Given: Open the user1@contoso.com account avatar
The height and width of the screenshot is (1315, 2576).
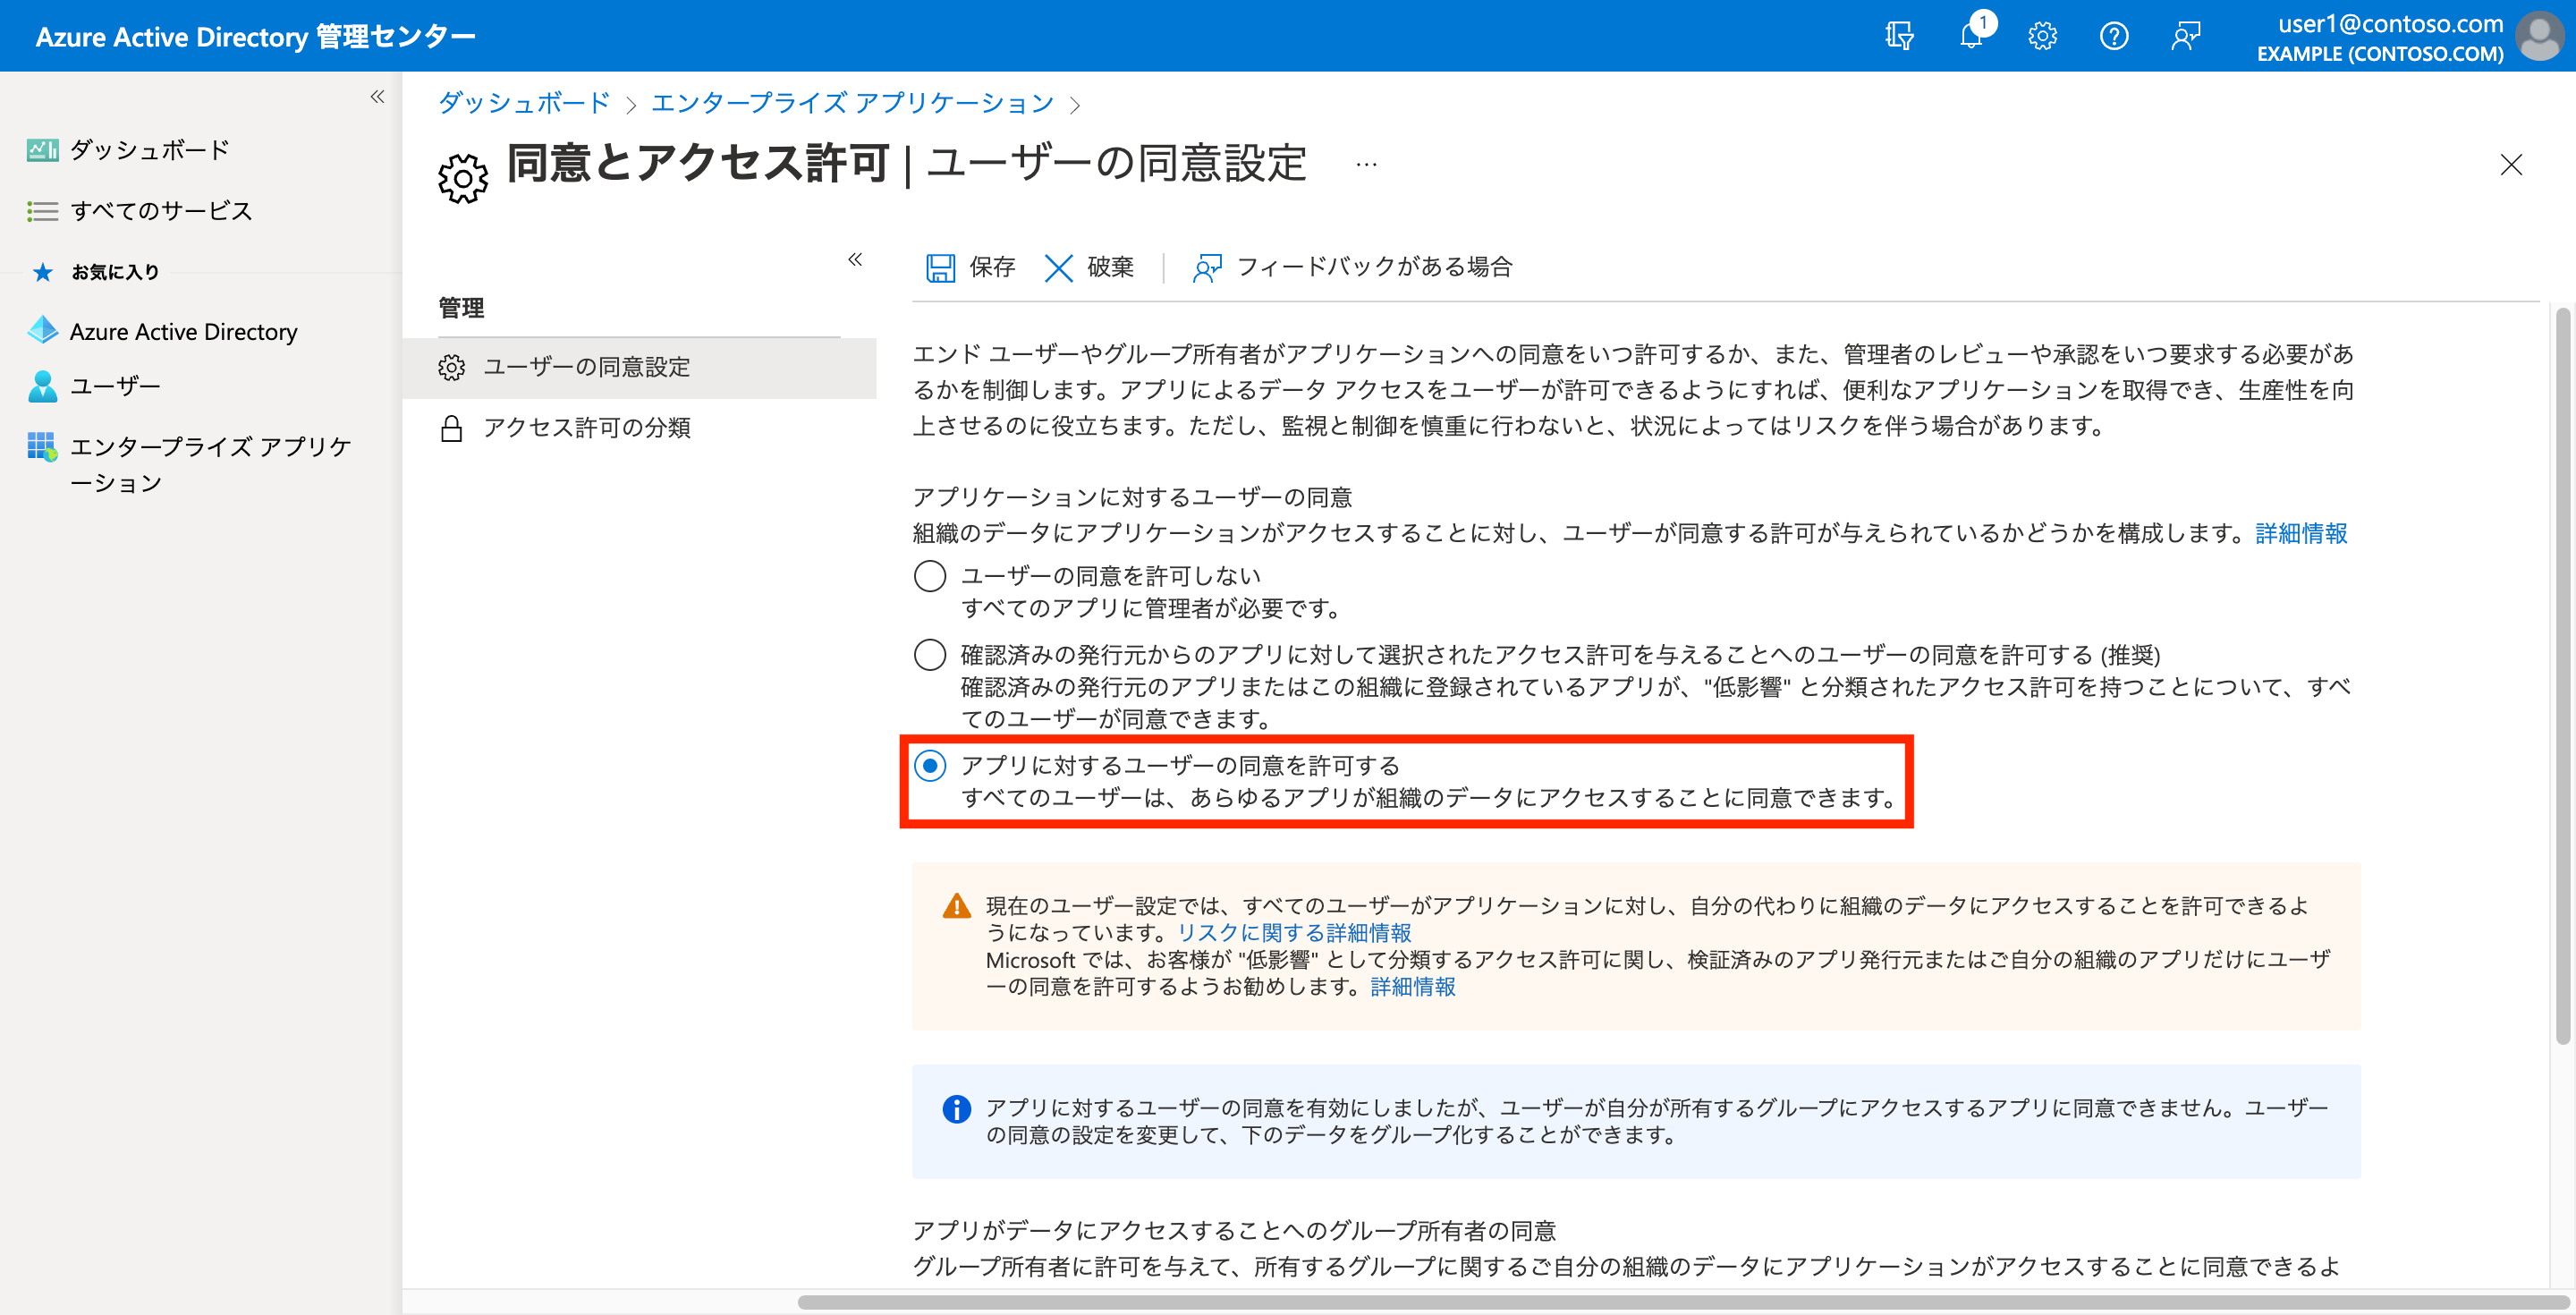Looking at the screenshot, I should [x=2541, y=37].
